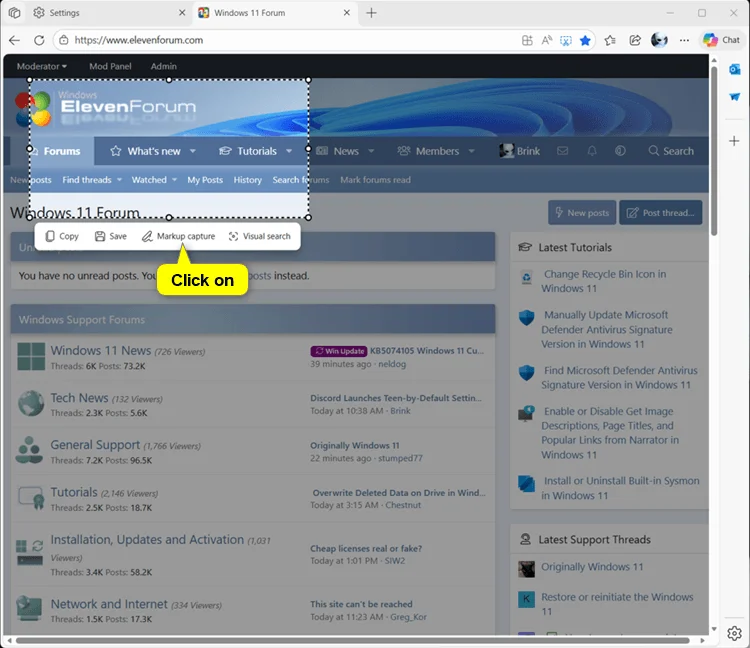This screenshot has width=750, height=648.
Task: Open forum Search
Action: [x=671, y=151]
